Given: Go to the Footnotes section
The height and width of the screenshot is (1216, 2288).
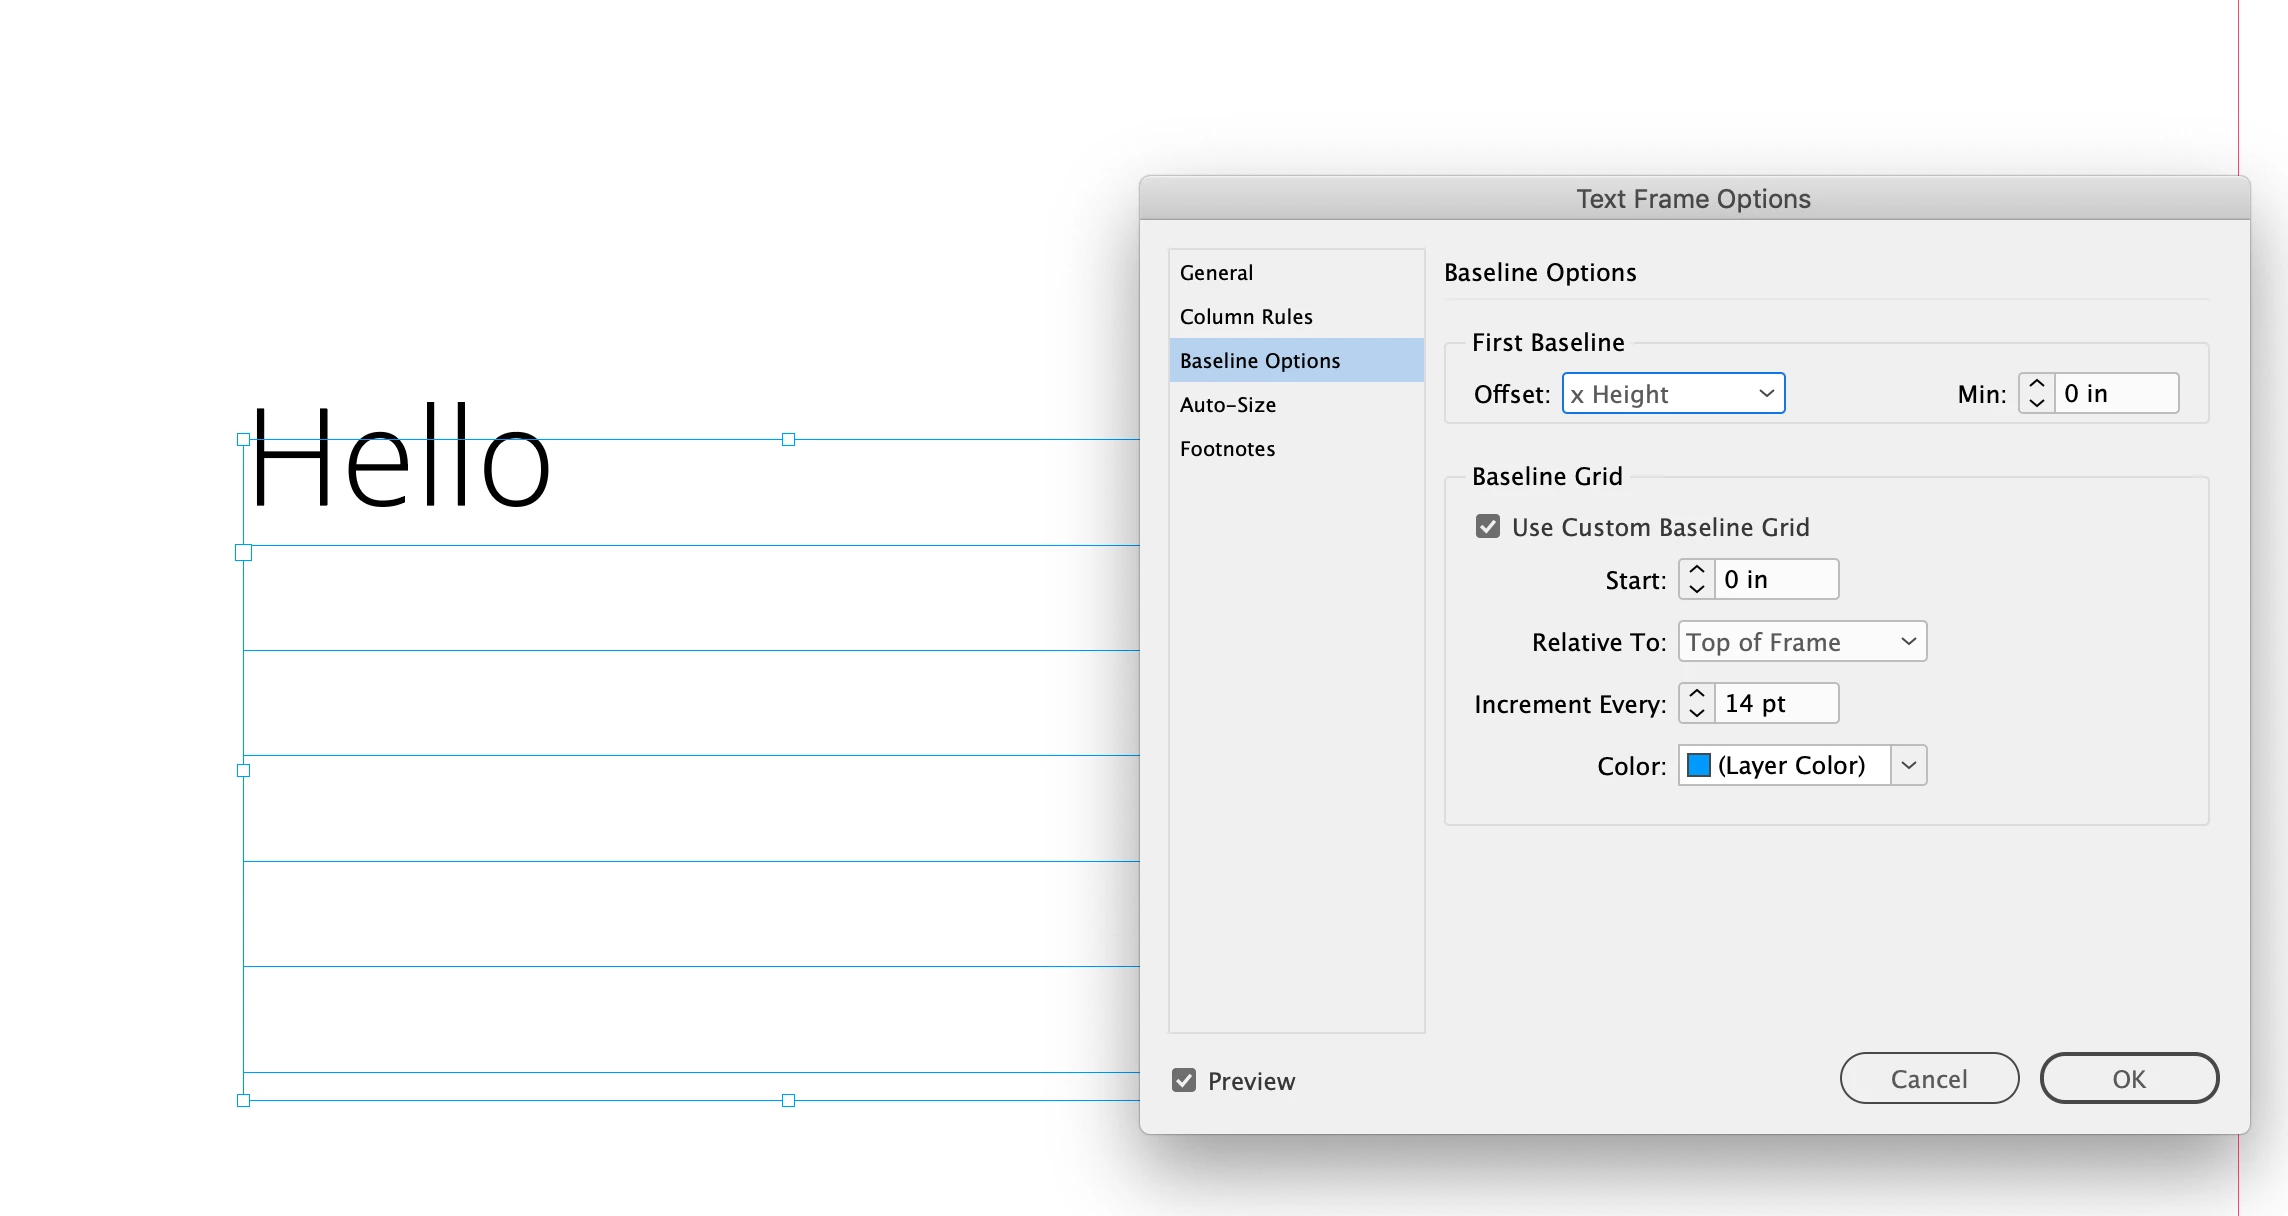Looking at the screenshot, I should [x=1227, y=449].
